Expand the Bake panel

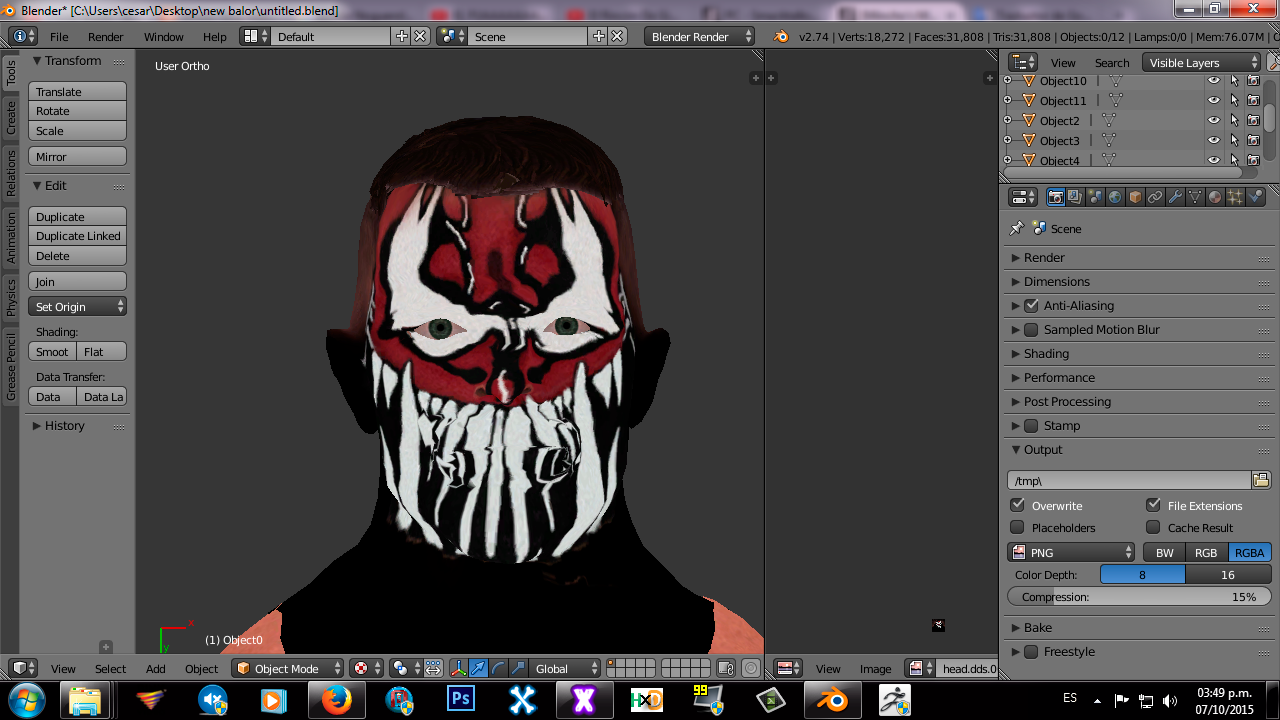click(x=1037, y=628)
